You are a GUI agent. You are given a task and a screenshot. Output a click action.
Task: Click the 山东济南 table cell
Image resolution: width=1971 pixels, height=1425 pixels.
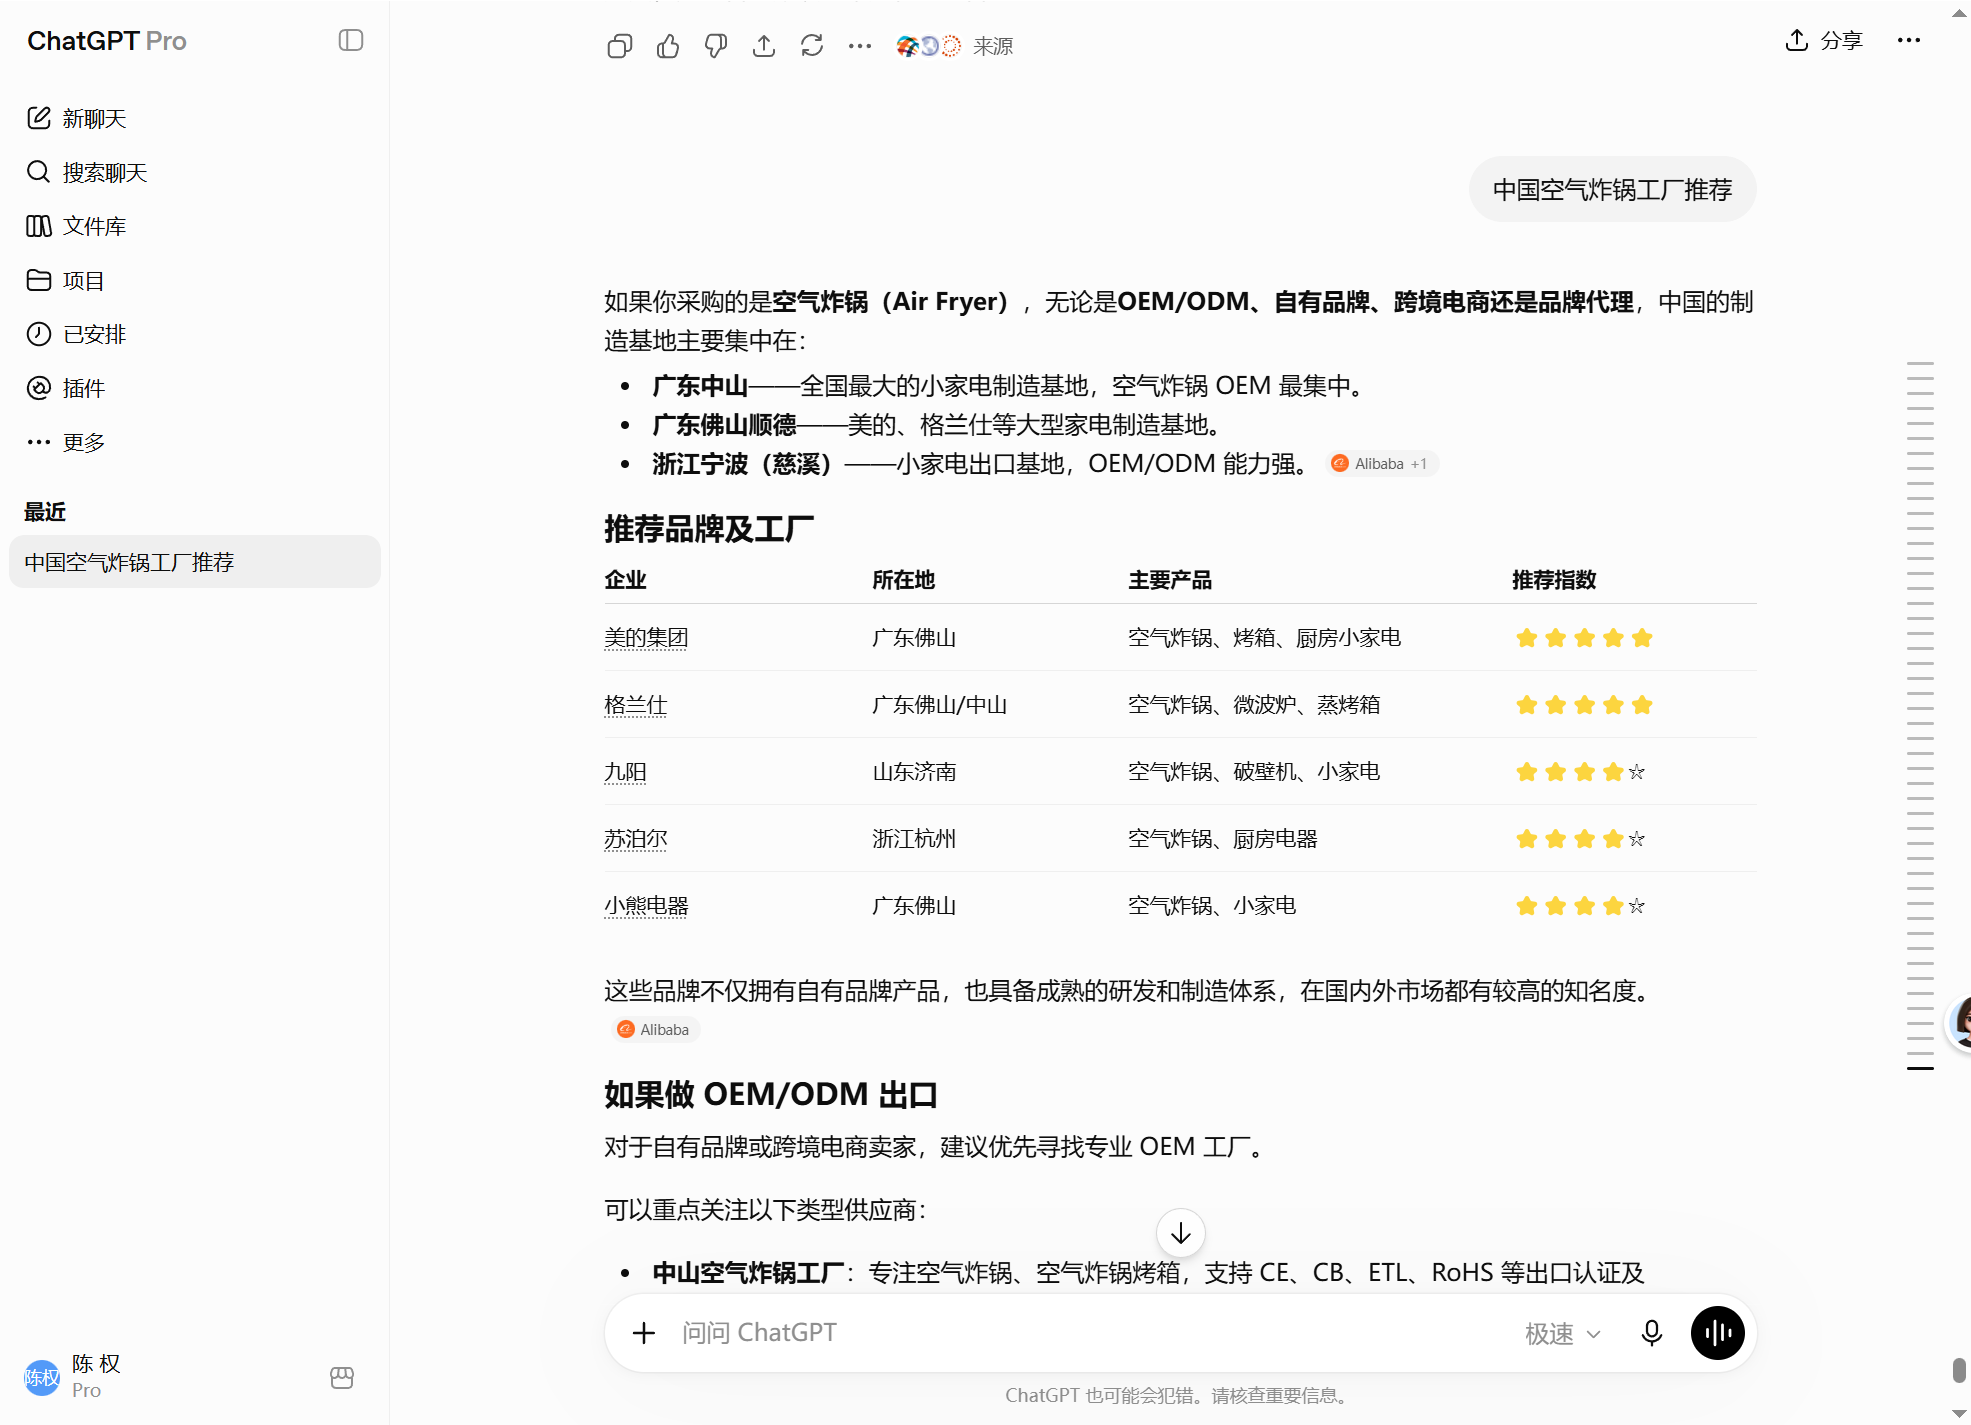coord(914,772)
